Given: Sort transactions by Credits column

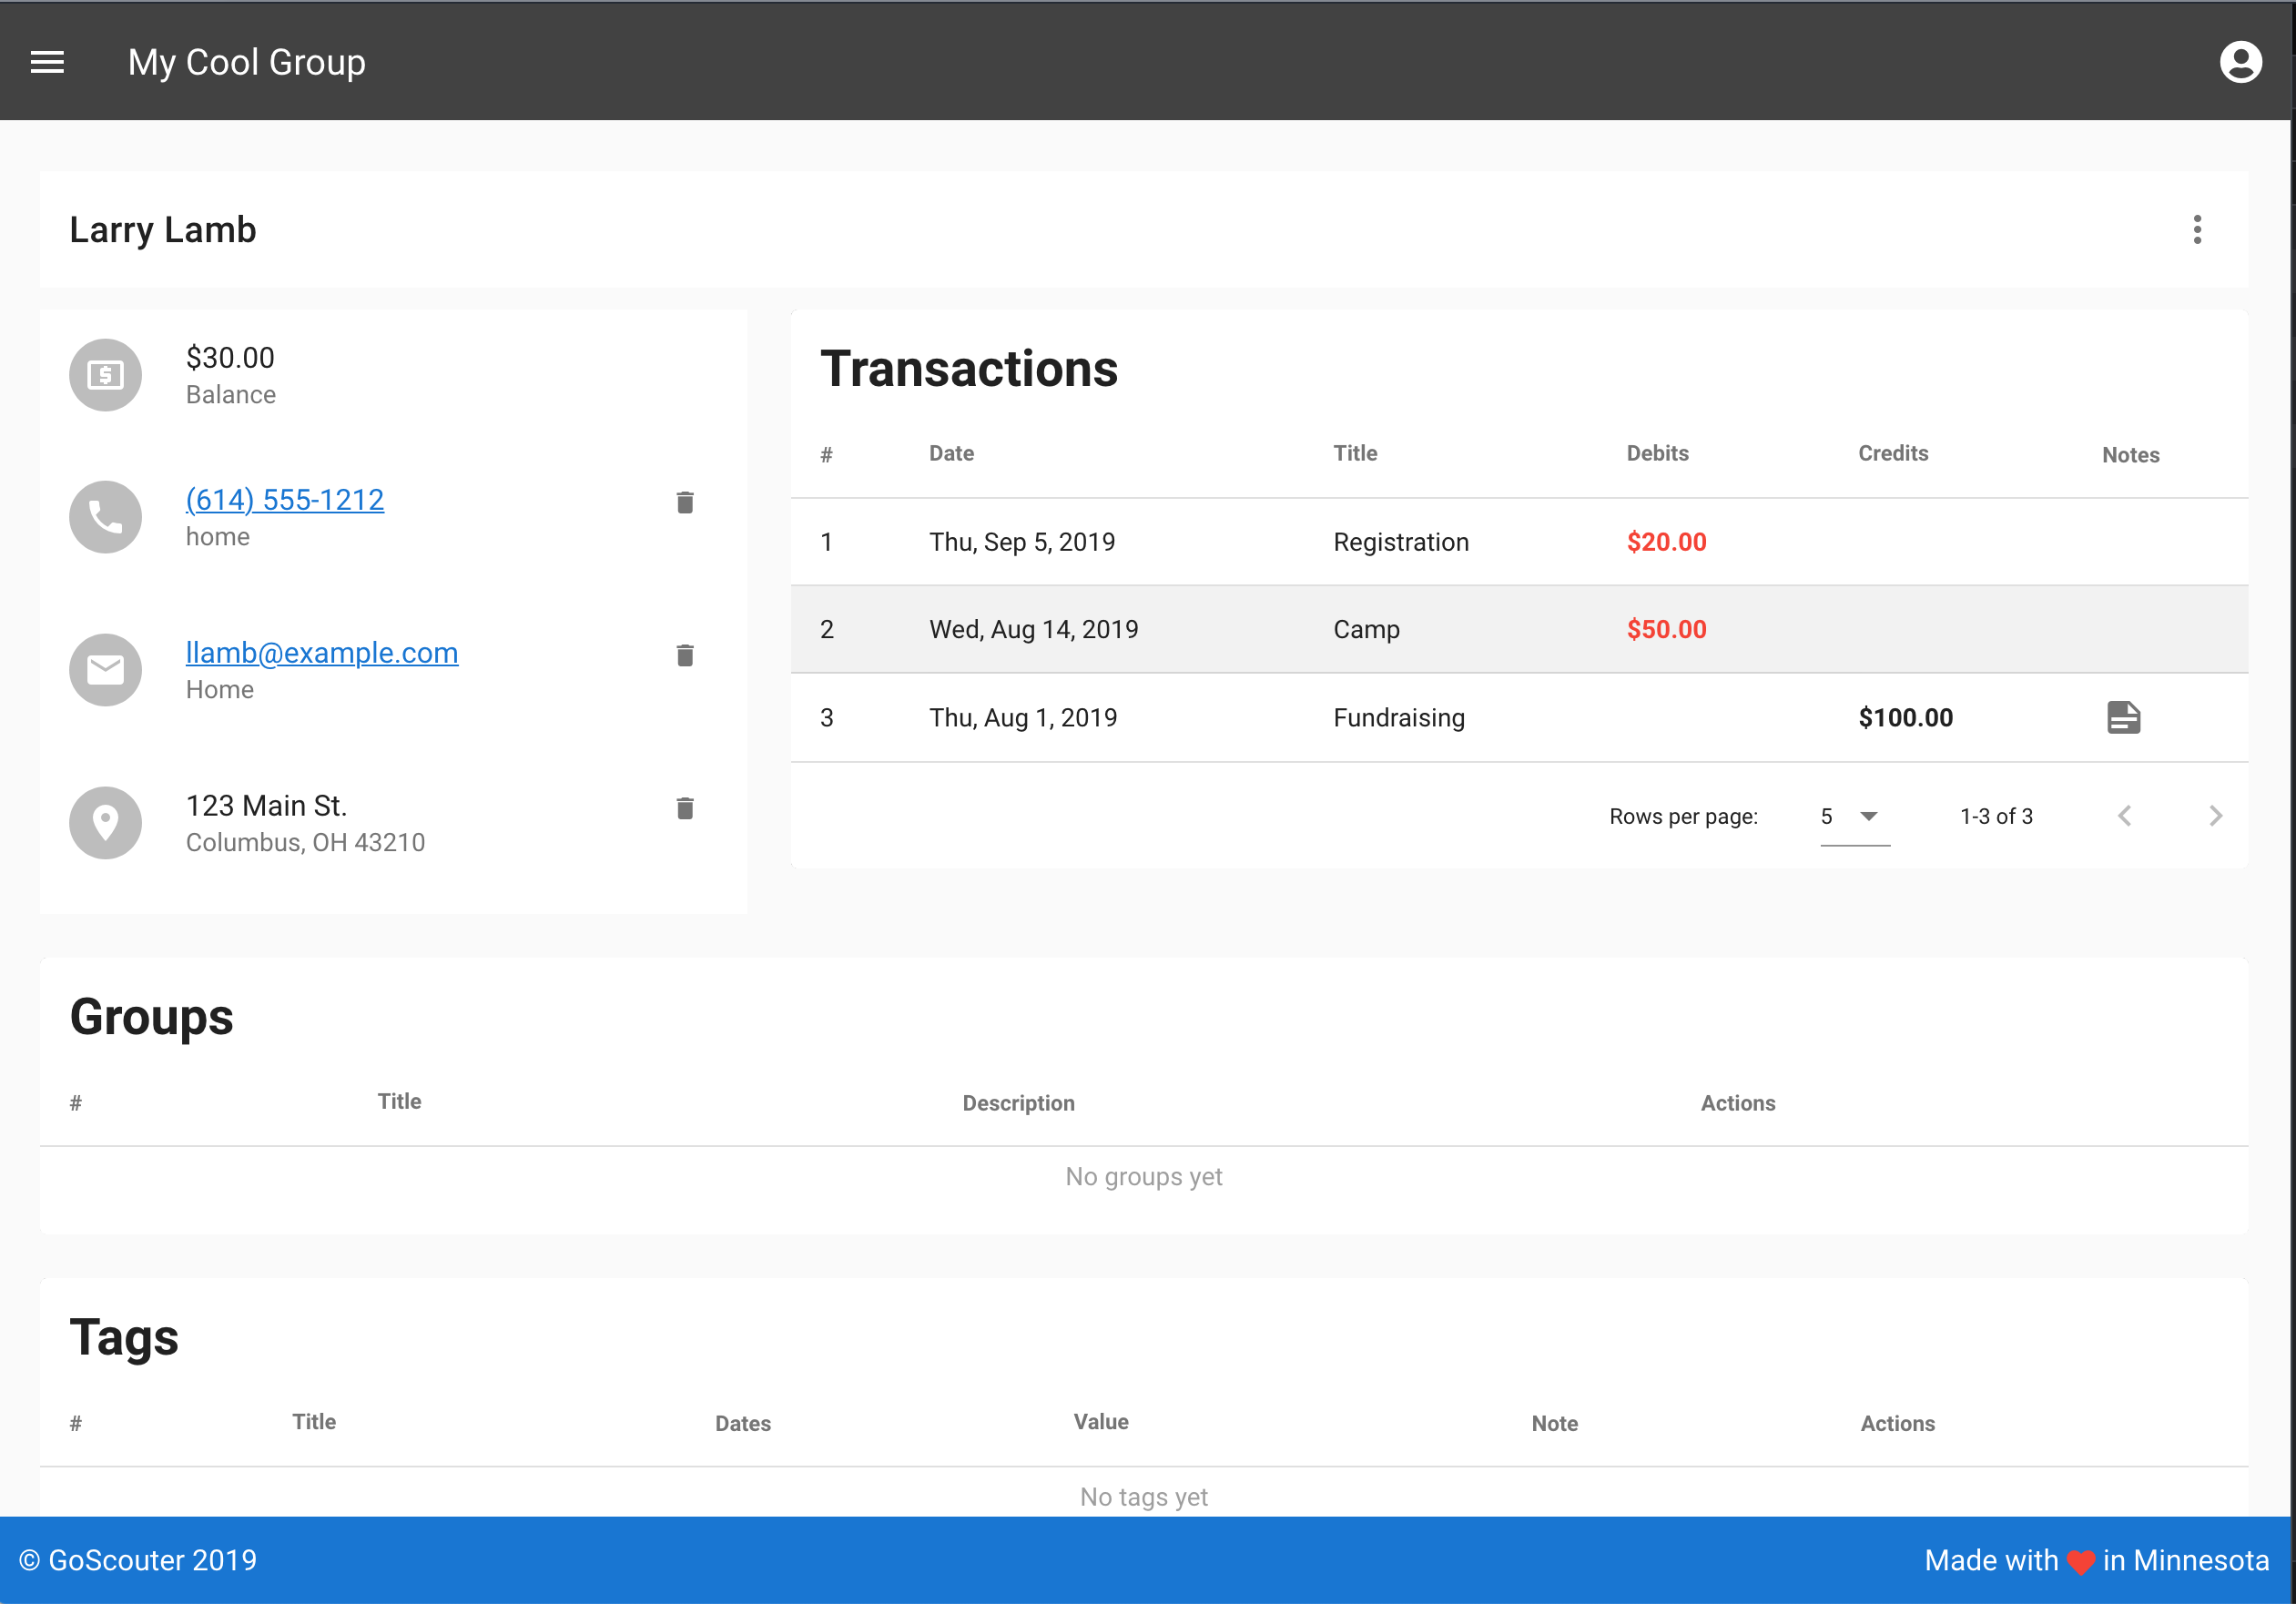Looking at the screenshot, I should tap(1892, 453).
